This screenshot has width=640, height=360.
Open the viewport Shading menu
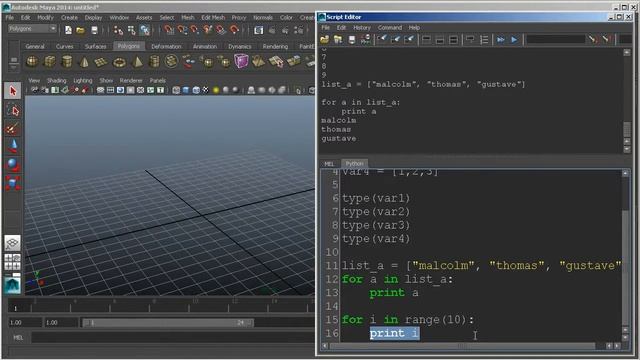tap(56, 80)
